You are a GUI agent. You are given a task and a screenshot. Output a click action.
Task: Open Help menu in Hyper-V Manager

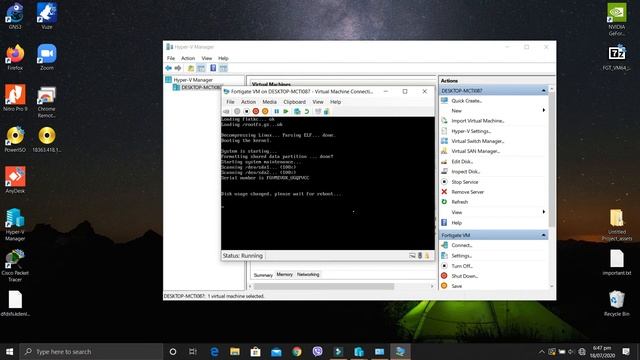[x=223, y=58]
